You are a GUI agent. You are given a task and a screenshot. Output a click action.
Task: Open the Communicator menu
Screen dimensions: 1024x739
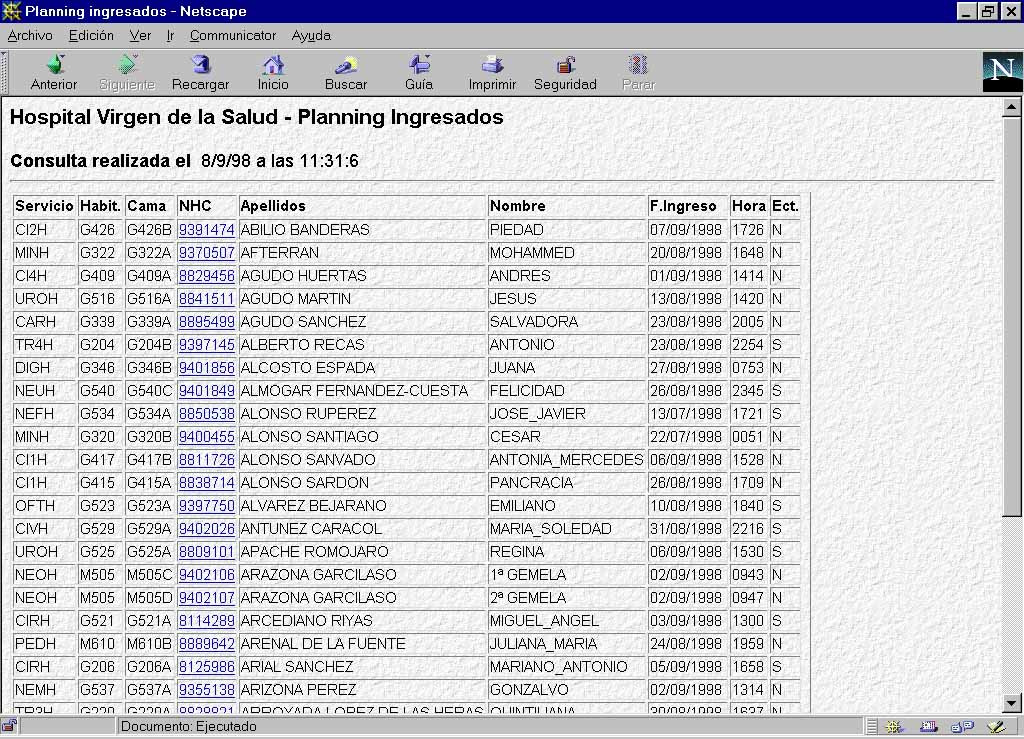(x=233, y=35)
